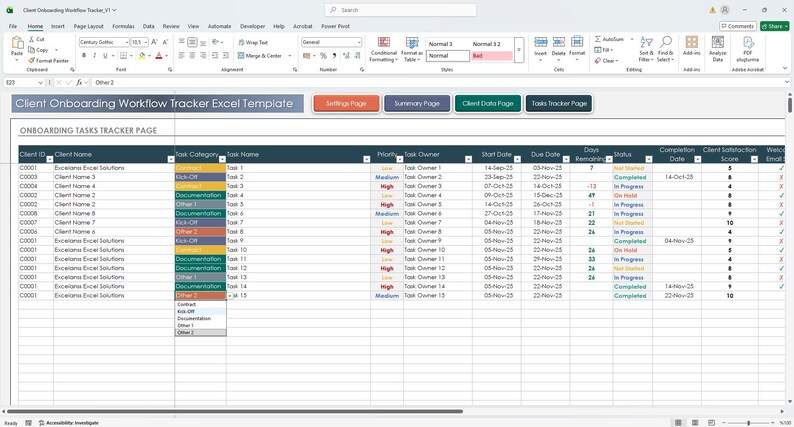Image resolution: width=794 pixels, height=427 pixels.
Task: Align text center horizontally
Action: (x=192, y=56)
